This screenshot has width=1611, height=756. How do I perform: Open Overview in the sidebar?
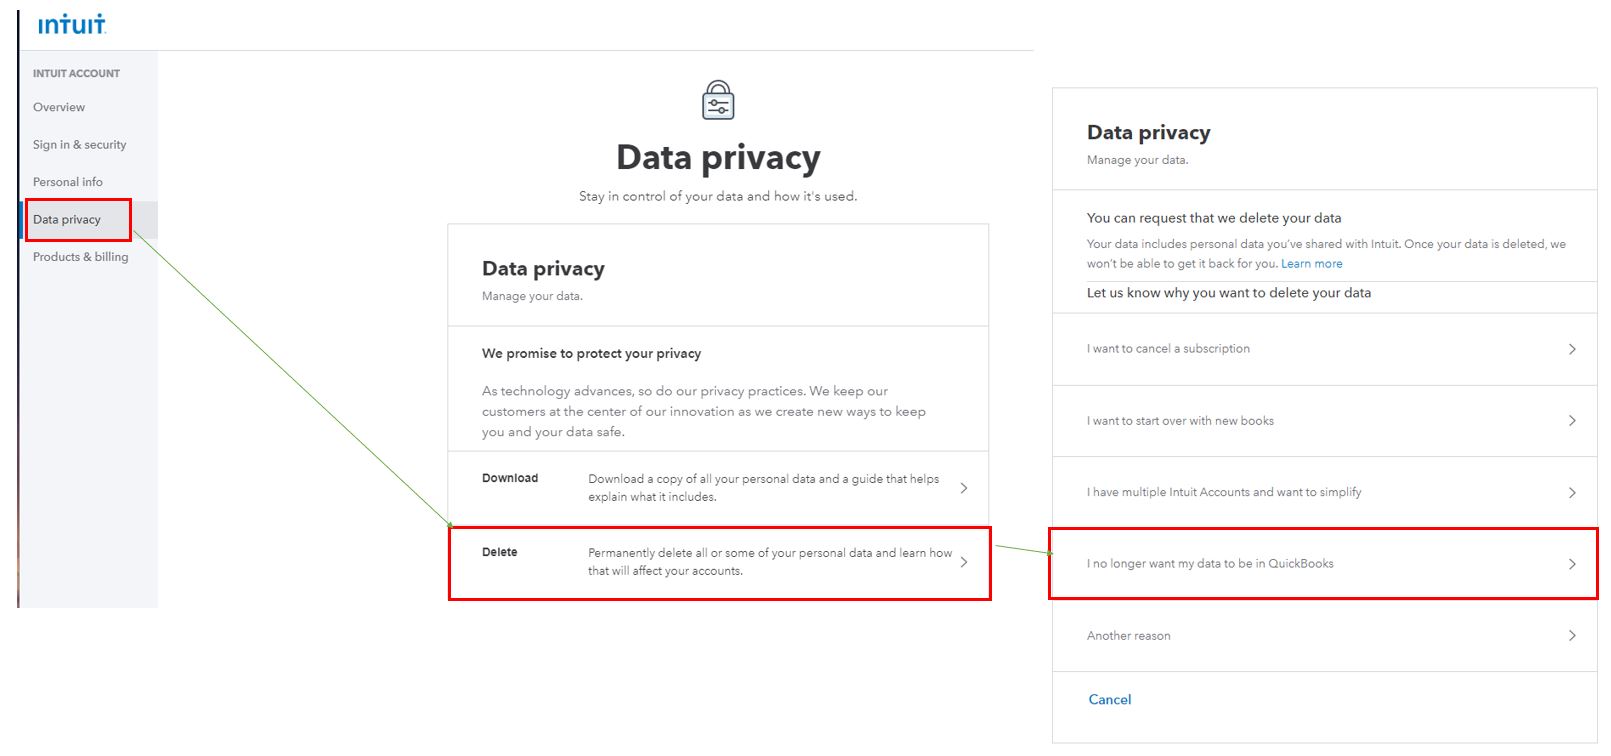pyautogui.click(x=59, y=107)
